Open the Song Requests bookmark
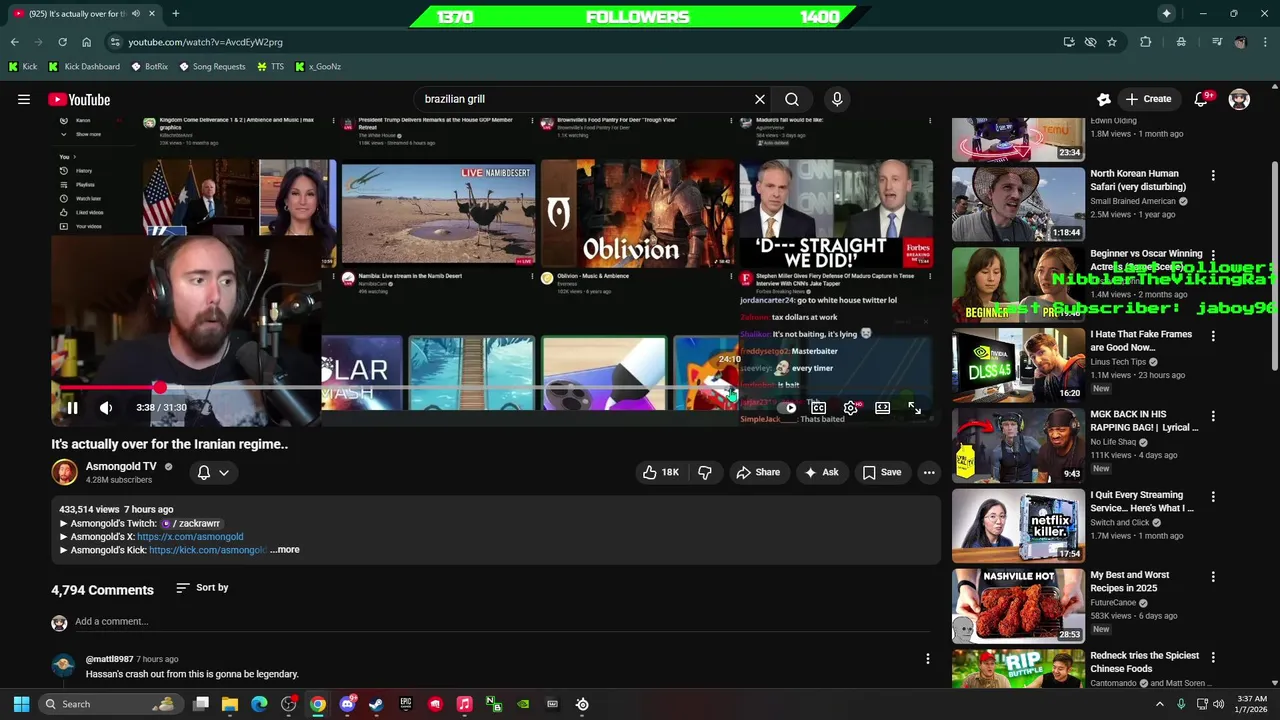 click(x=212, y=67)
